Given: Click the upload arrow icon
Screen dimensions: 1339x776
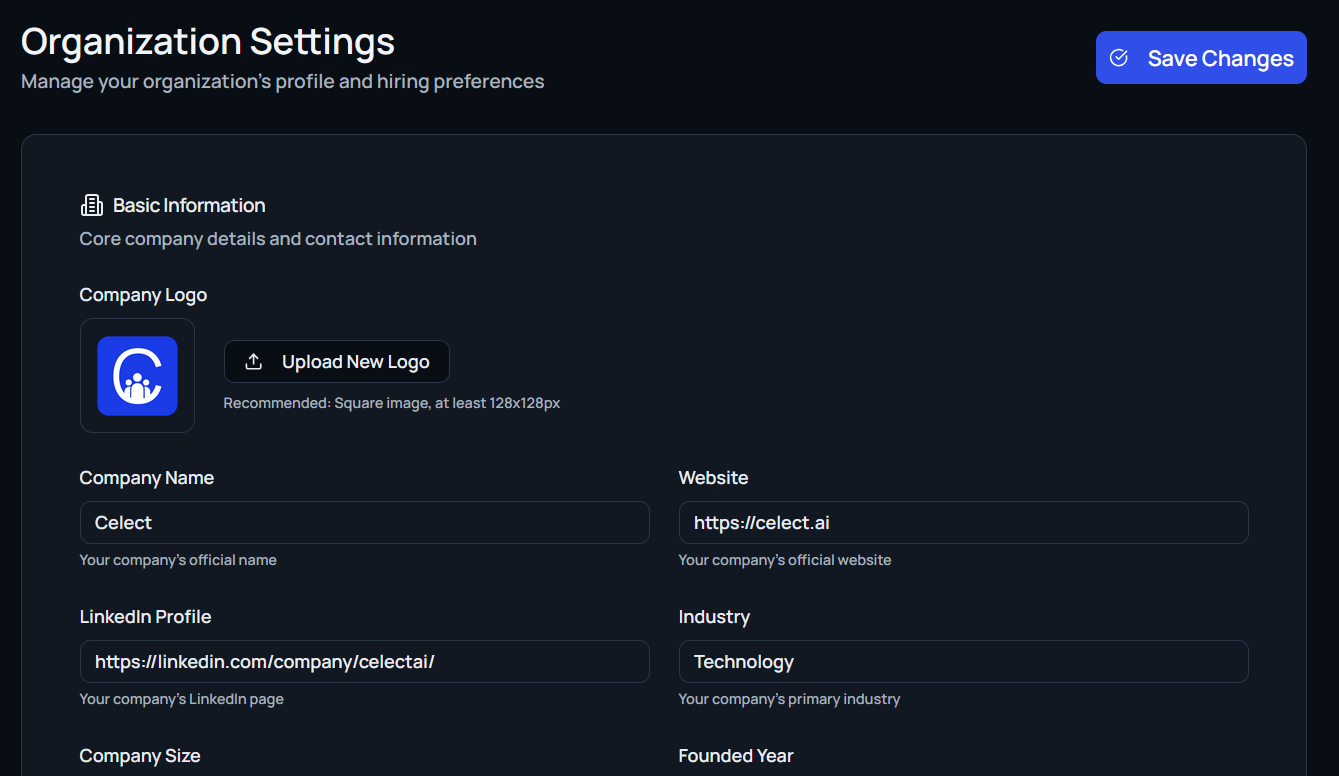Looking at the screenshot, I should coord(254,362).
